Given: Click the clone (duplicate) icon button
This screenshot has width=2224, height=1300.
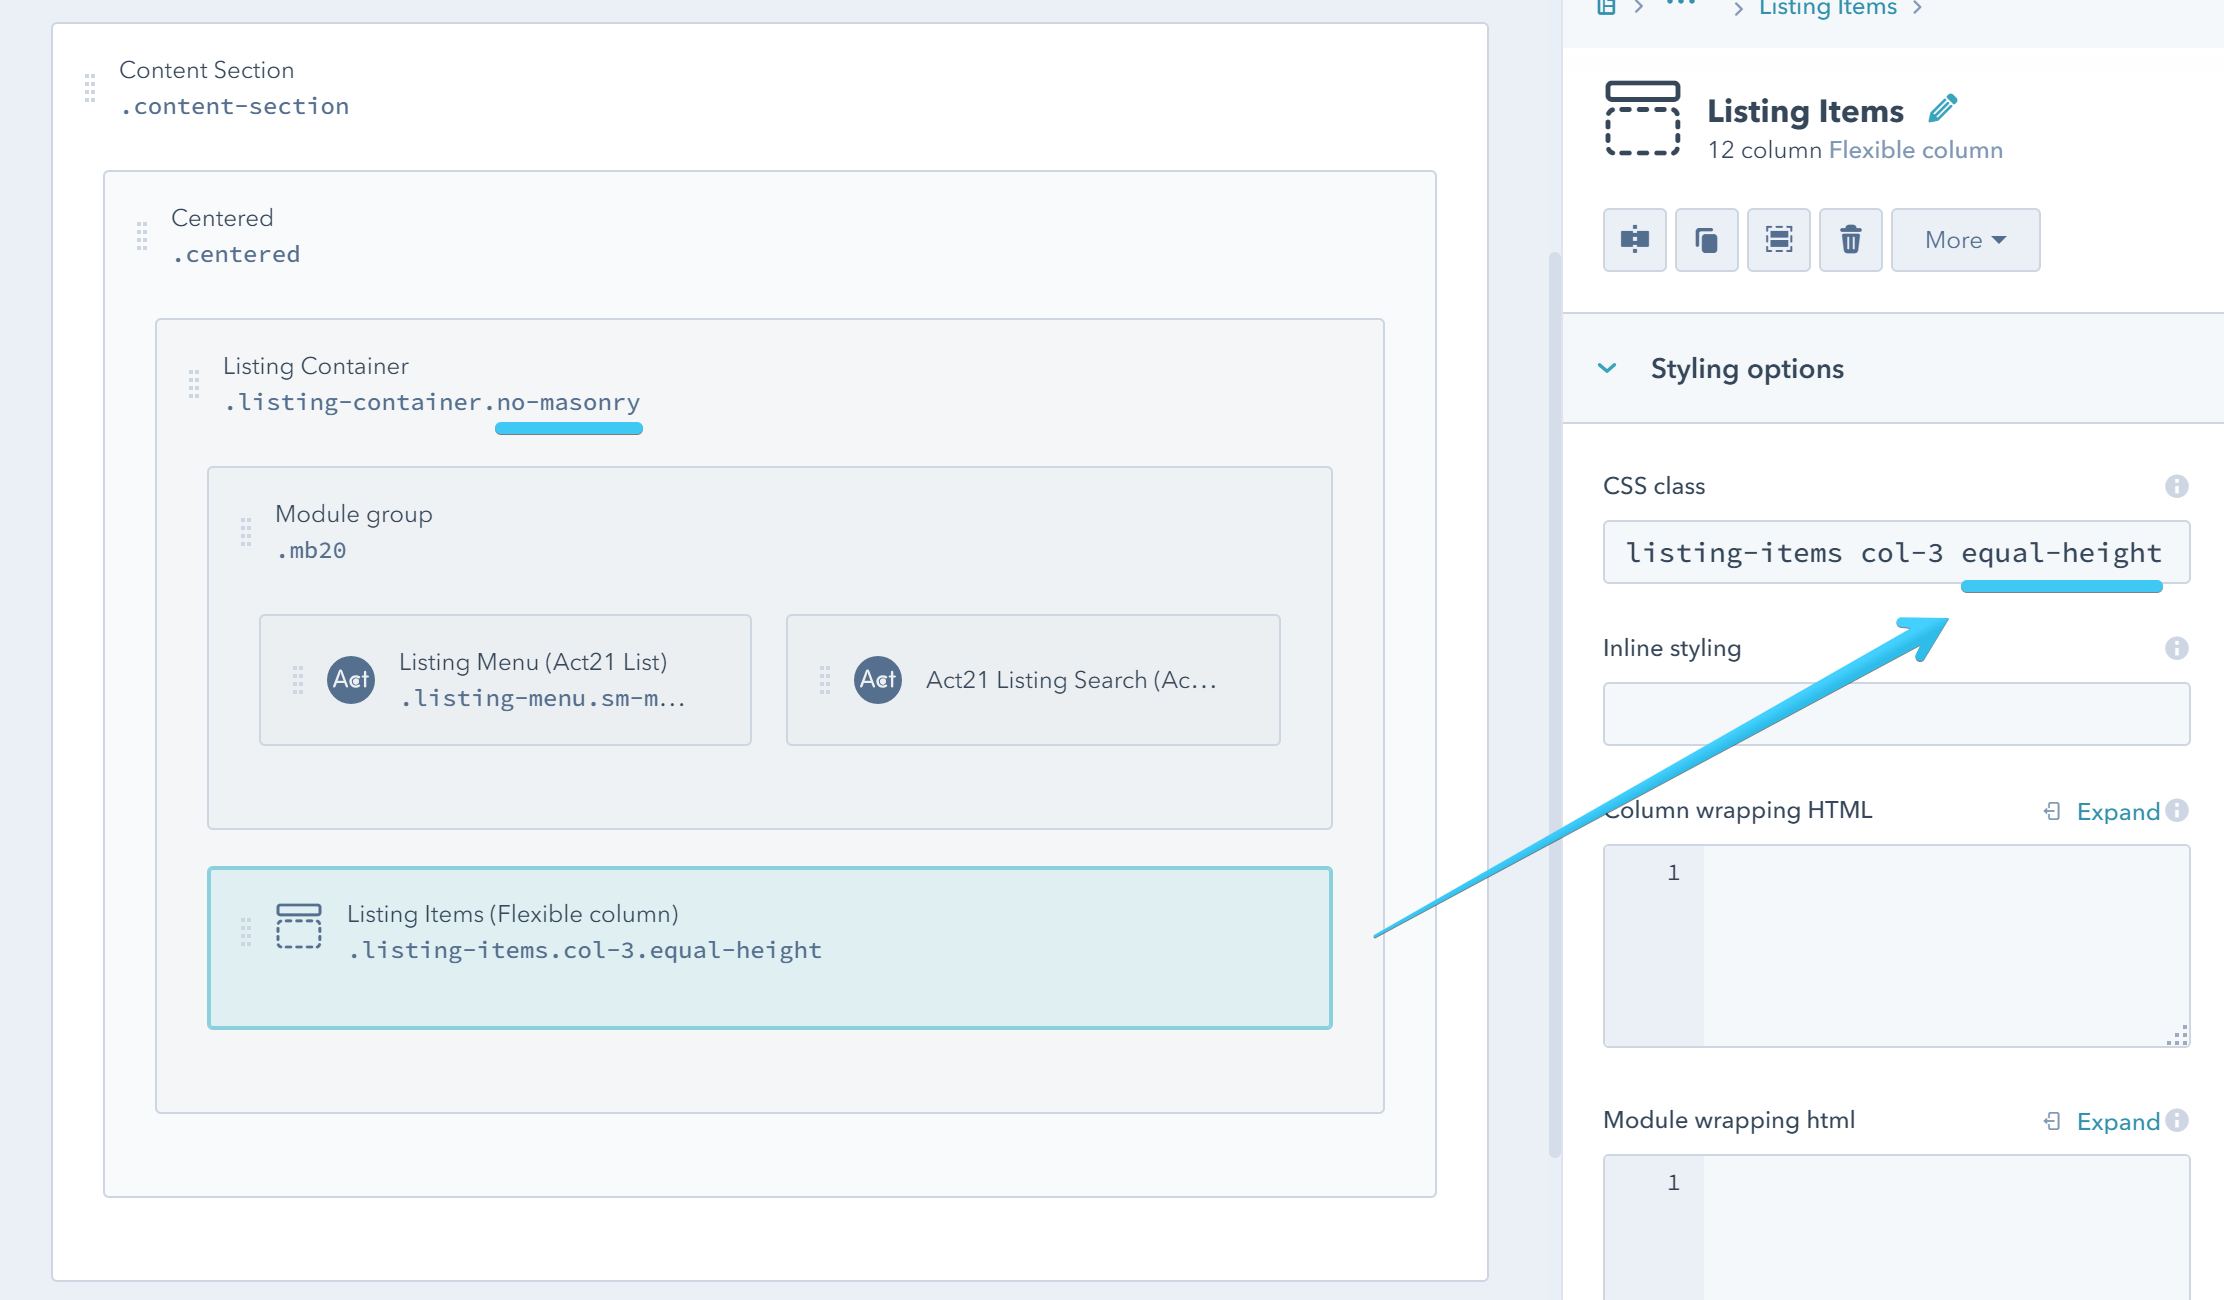Looking at the screenshot, I should tap(1706, 240).
